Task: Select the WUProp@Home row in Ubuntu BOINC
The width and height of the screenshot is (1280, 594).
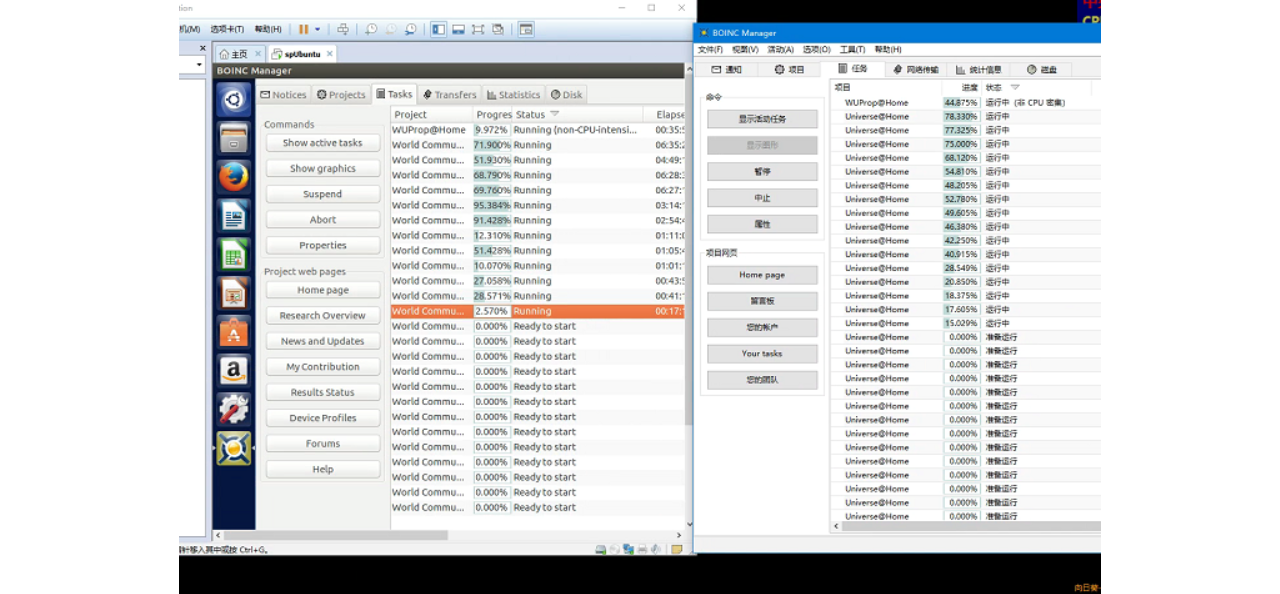Action: [538, 130]
